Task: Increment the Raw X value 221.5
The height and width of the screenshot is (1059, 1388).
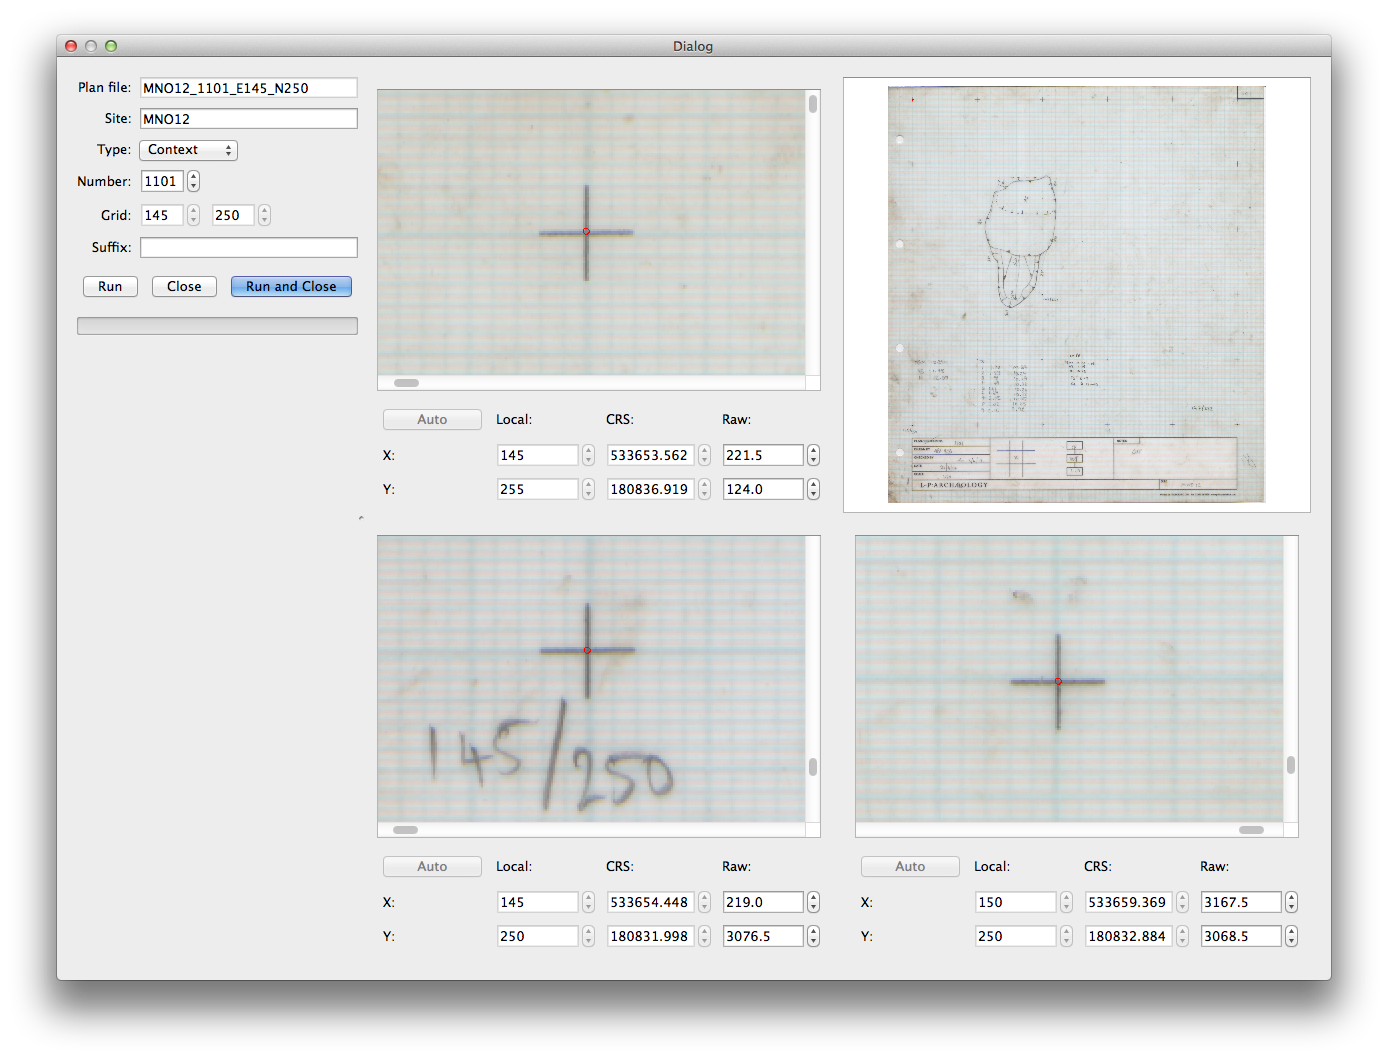Action: point(813,450)
